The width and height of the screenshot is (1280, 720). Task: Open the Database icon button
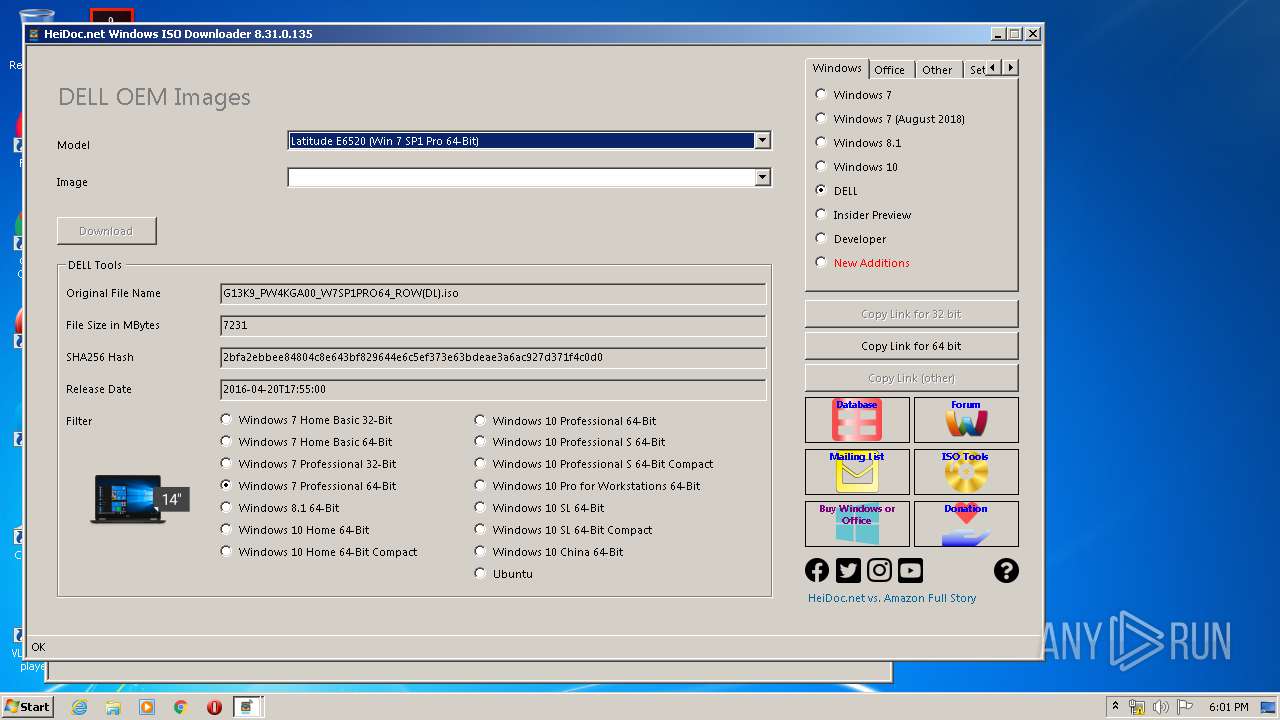point(857,420)
